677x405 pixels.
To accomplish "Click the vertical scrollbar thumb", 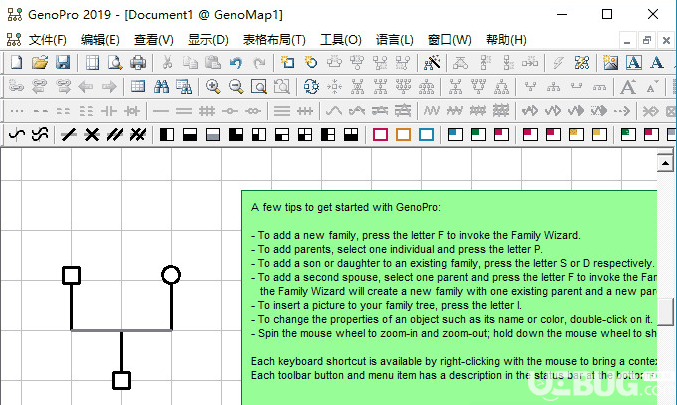I will pyautogui.click(x=665, y=311).
